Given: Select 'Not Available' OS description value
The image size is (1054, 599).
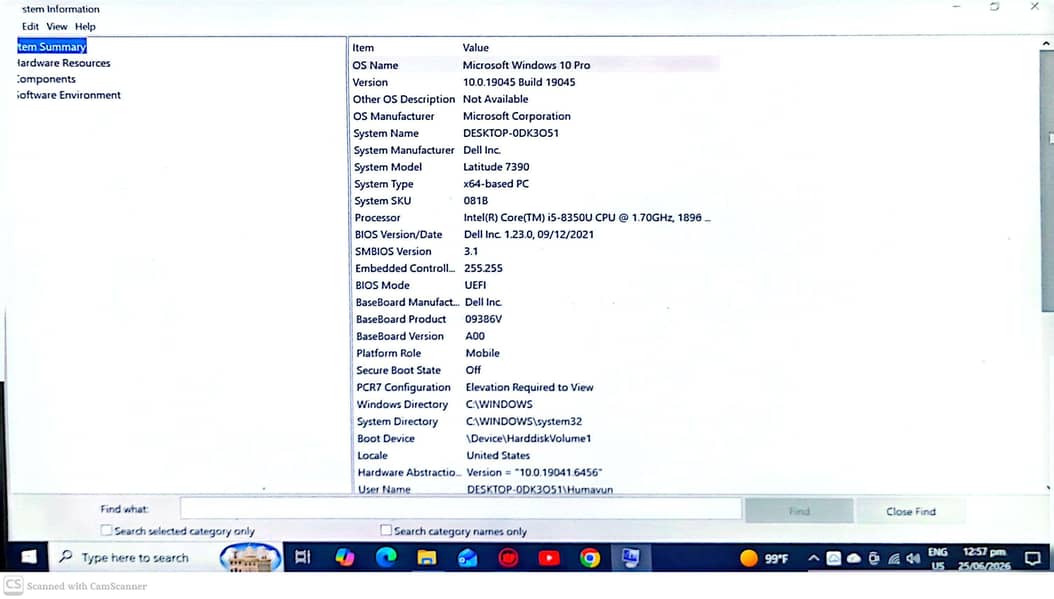Looking at the screenshot, I should click(x=495, y=99).
